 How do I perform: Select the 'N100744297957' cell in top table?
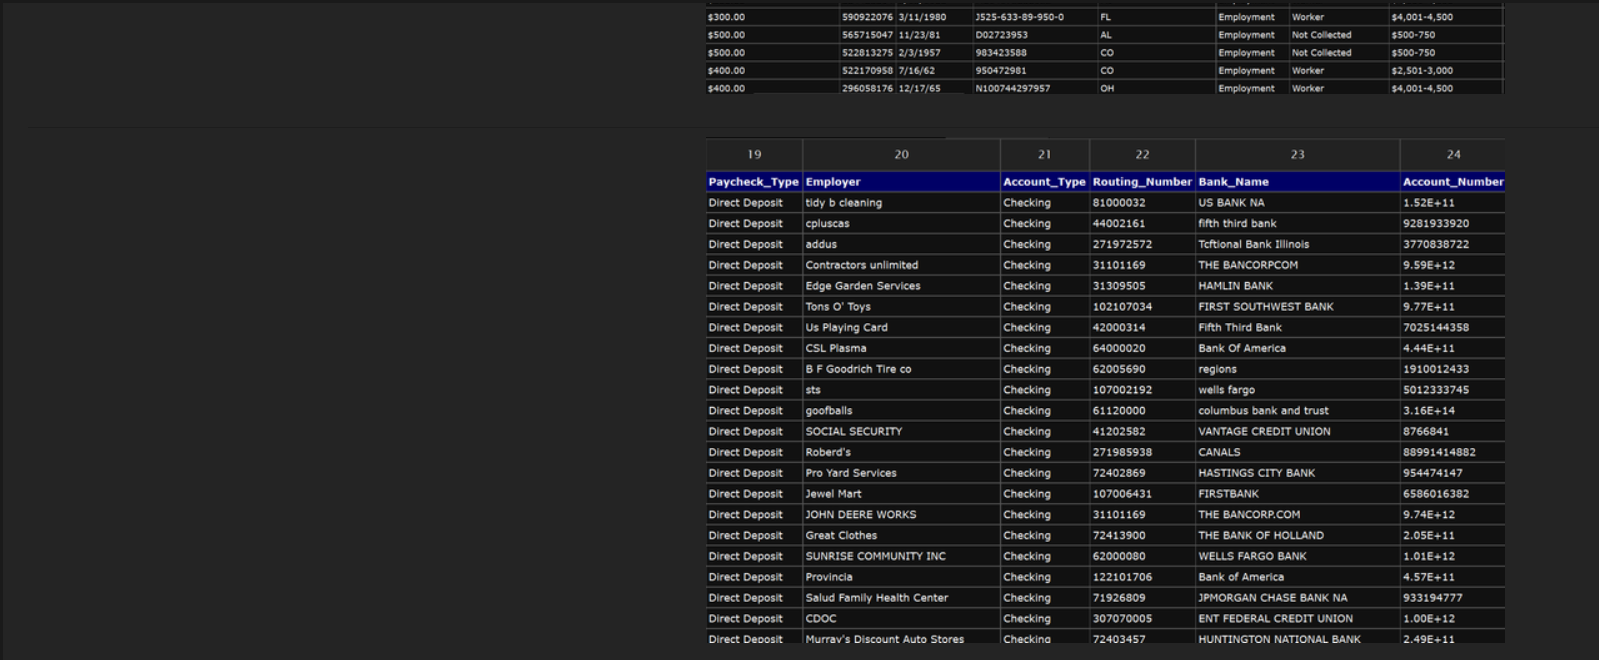click(1013, 88)
